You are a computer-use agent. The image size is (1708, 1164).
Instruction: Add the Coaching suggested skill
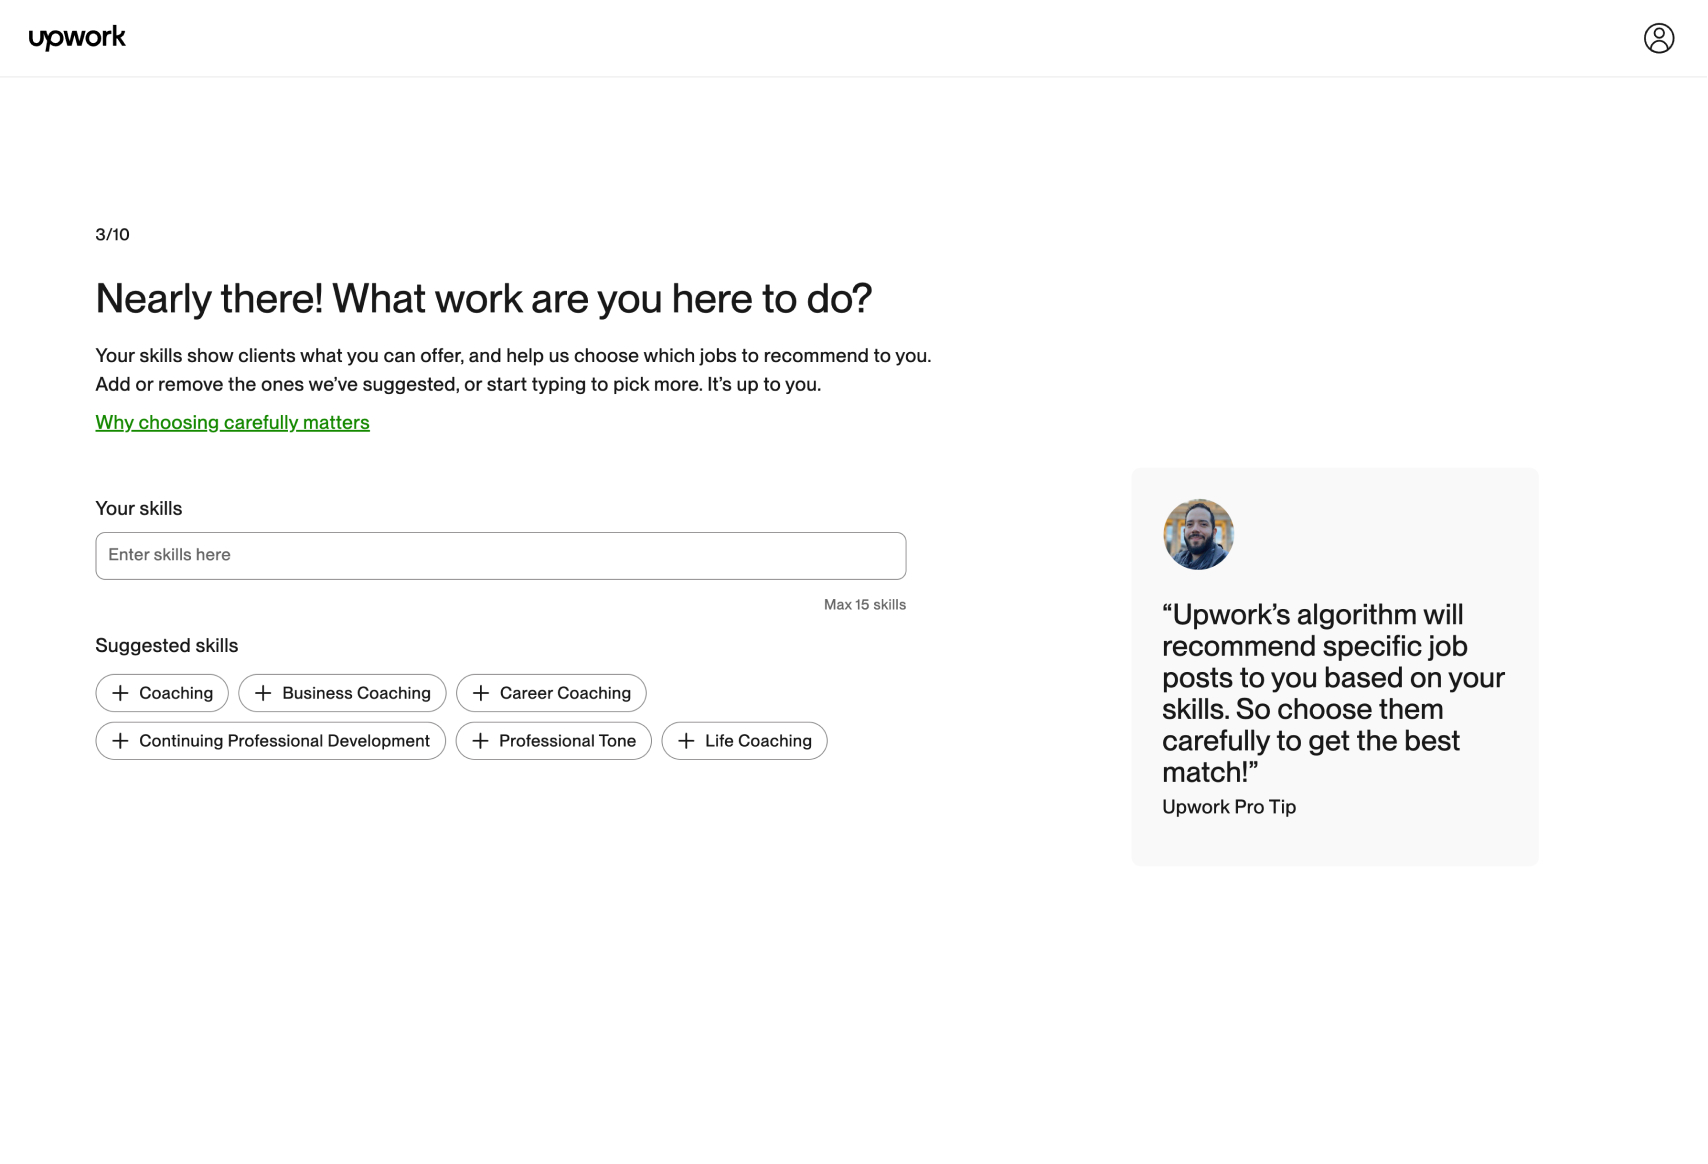(x=162, y=693)
